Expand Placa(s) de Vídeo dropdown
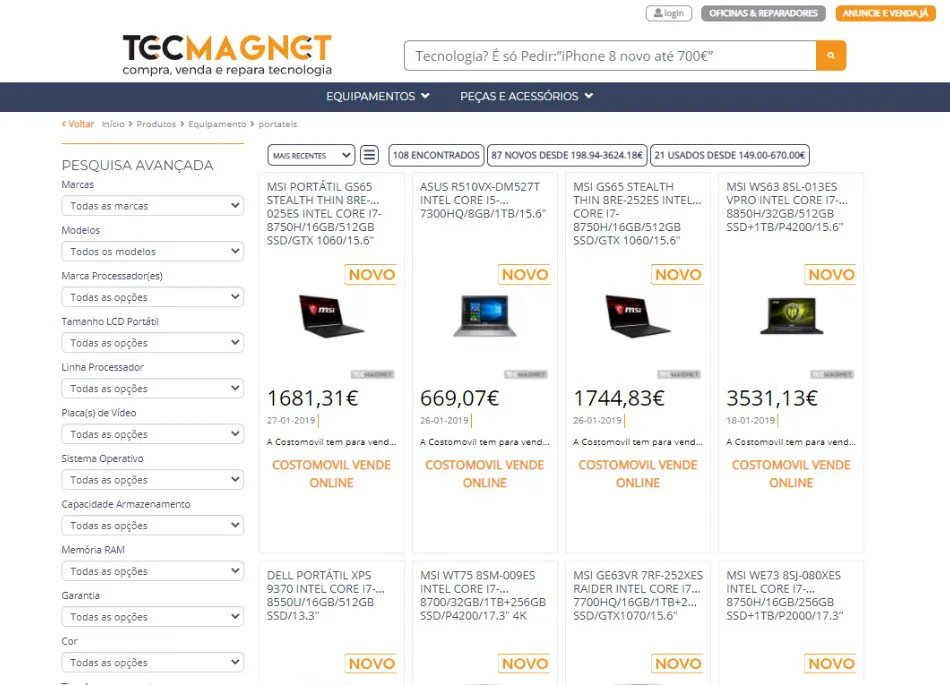Viewport: 950px width, 685px height. coord(153,434)
